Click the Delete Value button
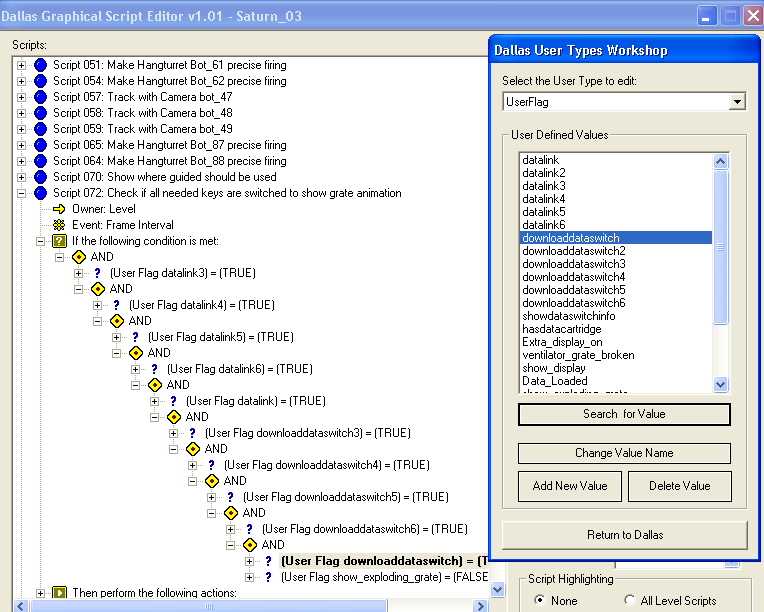Viewport: 764px width, 612px height. [680, 486]
